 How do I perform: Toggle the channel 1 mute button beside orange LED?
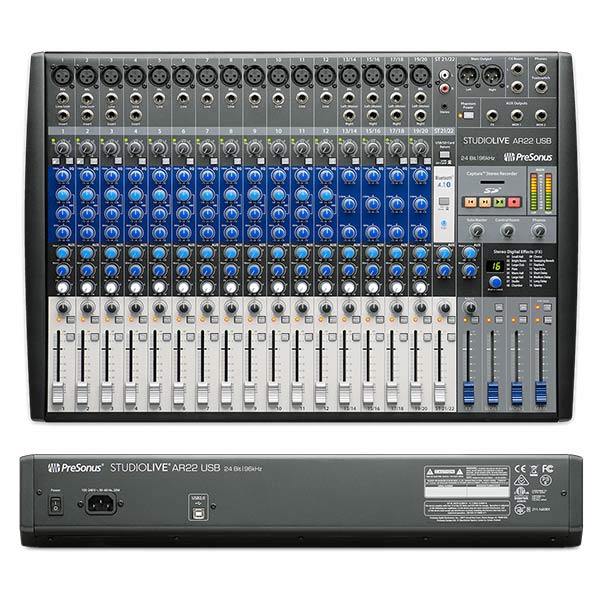[71, 320]
